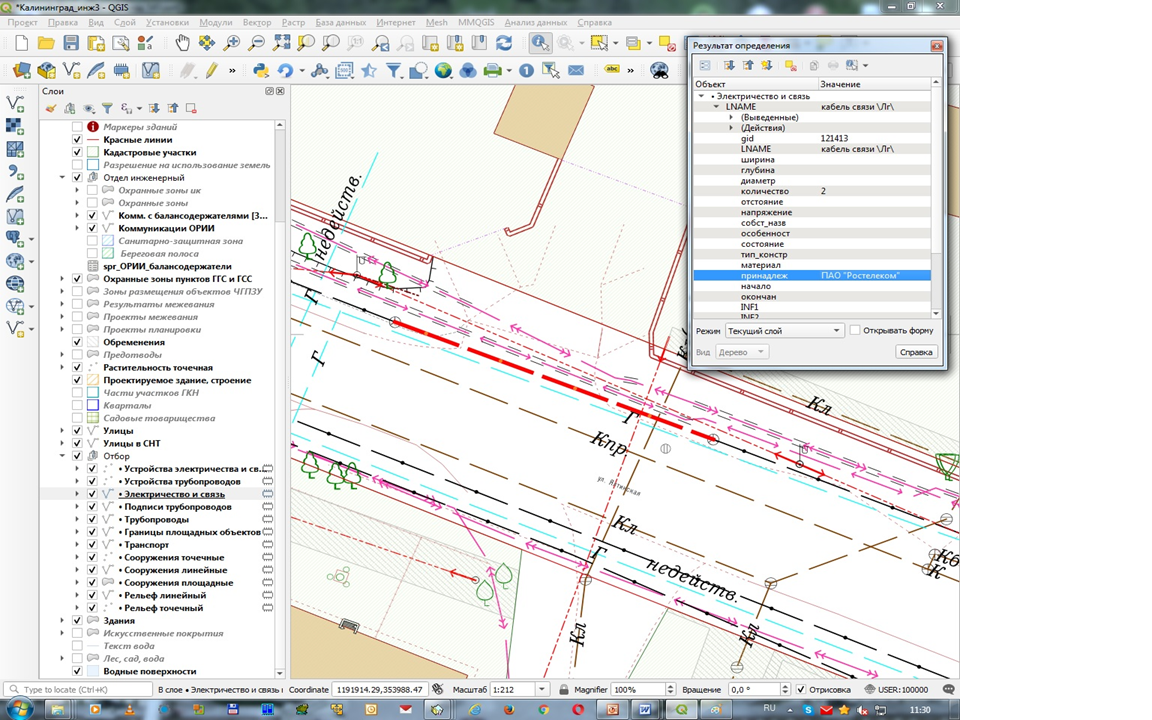Click the Refresh map icon
This screenshot has width=1152, height=720.
tap(504, 43)
